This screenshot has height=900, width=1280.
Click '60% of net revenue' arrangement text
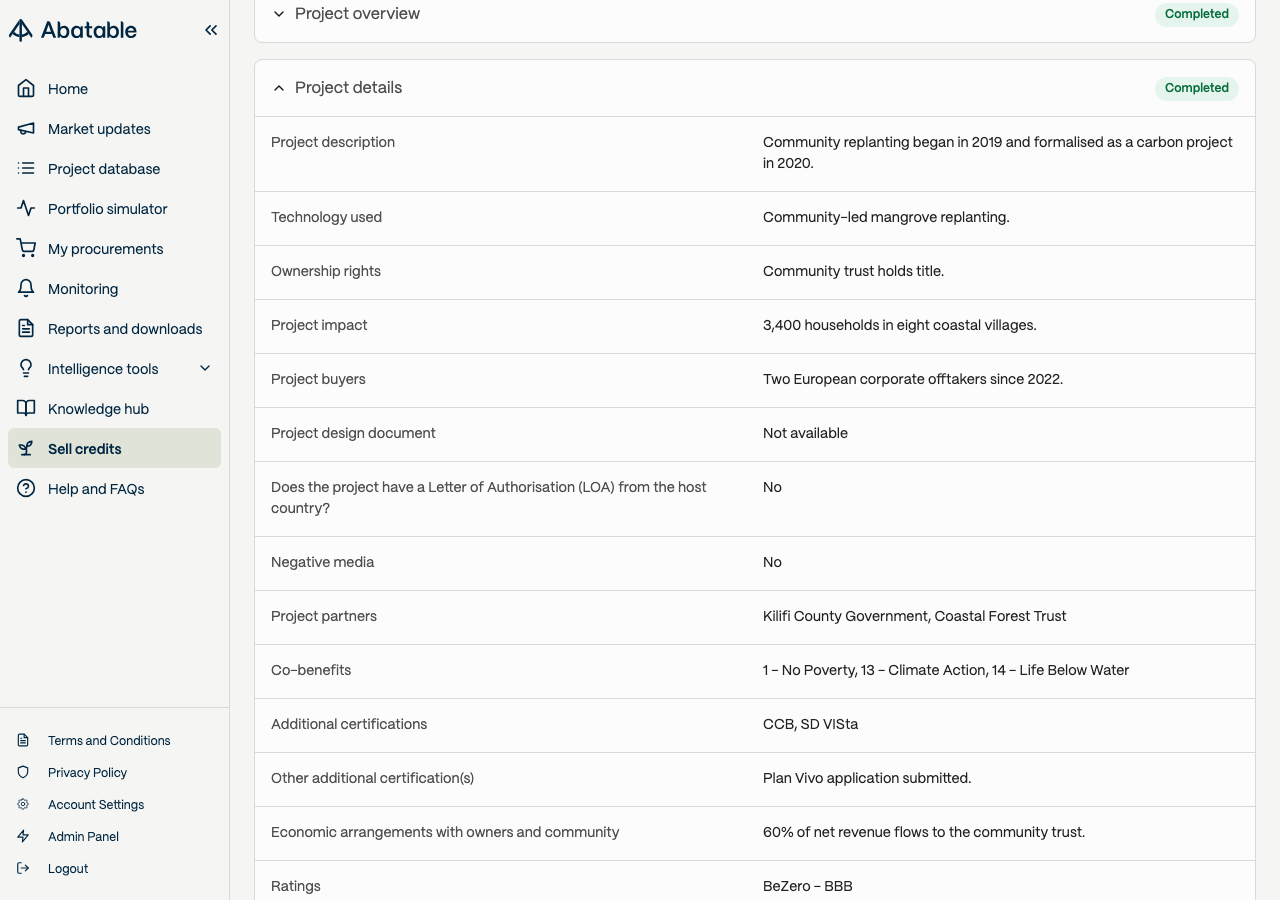(x=924, y=832)
